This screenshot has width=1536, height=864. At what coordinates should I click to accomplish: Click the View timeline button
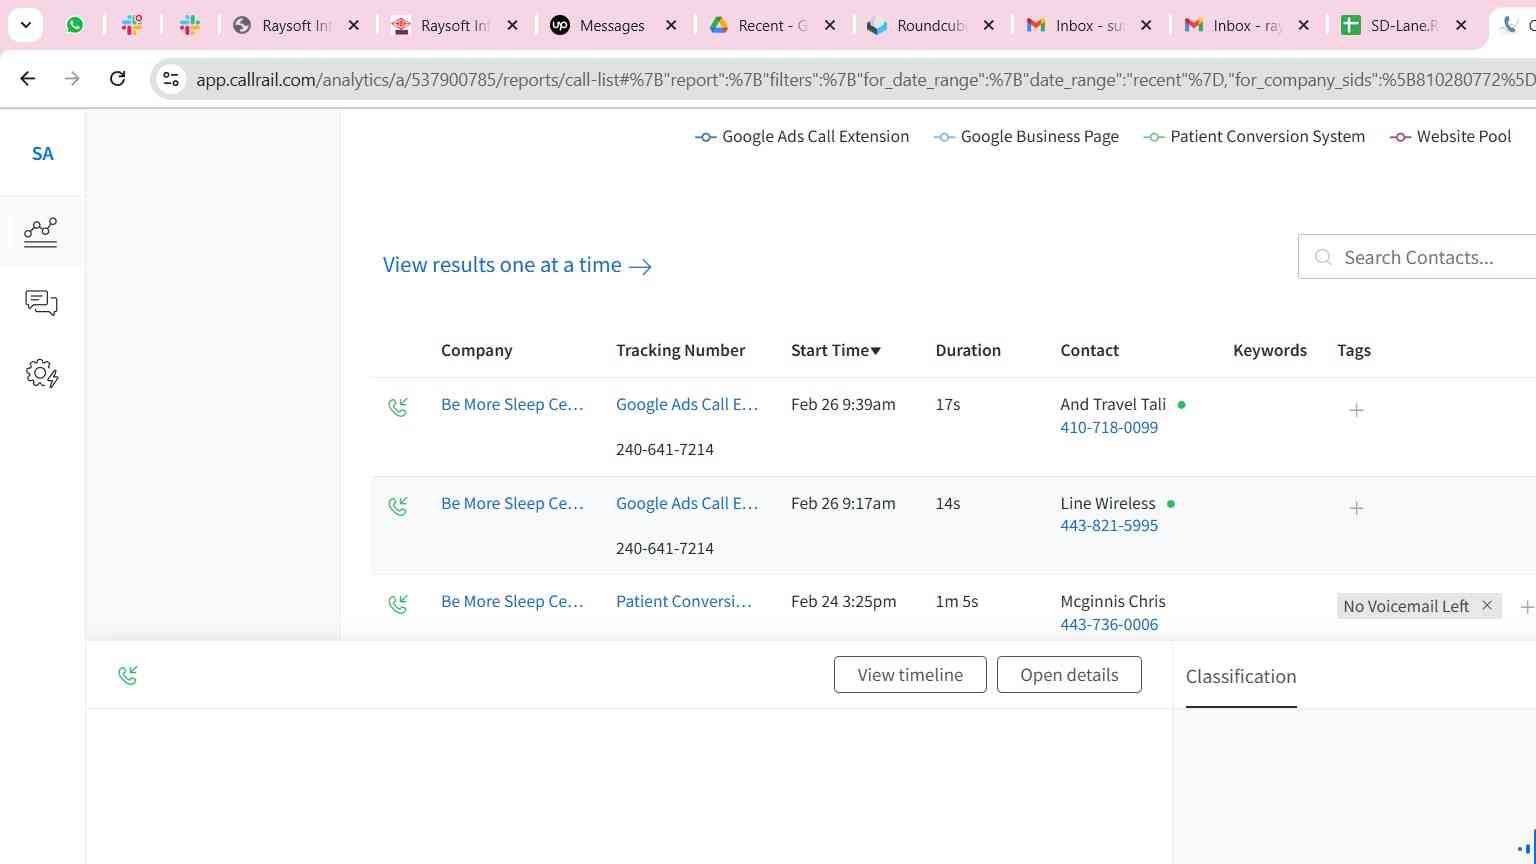(910, 675)
